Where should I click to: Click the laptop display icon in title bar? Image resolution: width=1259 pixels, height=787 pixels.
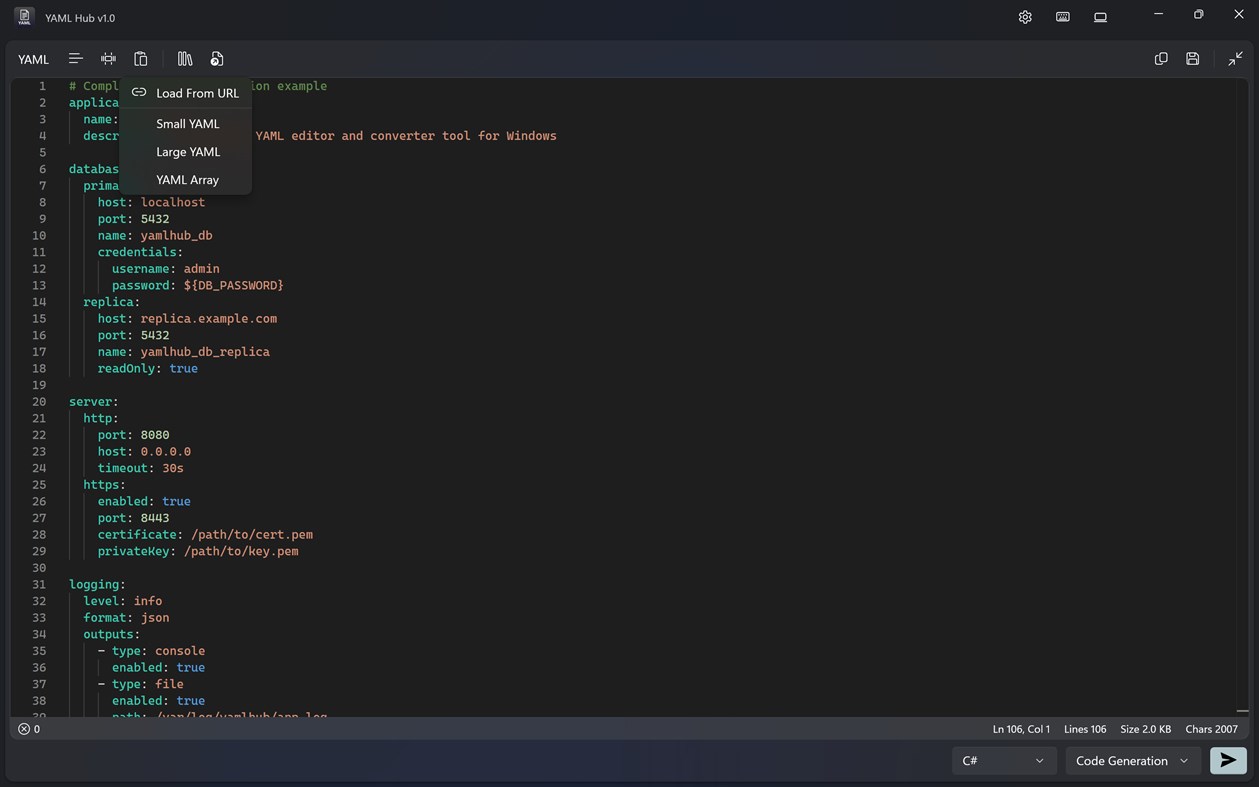[1100, 17]
